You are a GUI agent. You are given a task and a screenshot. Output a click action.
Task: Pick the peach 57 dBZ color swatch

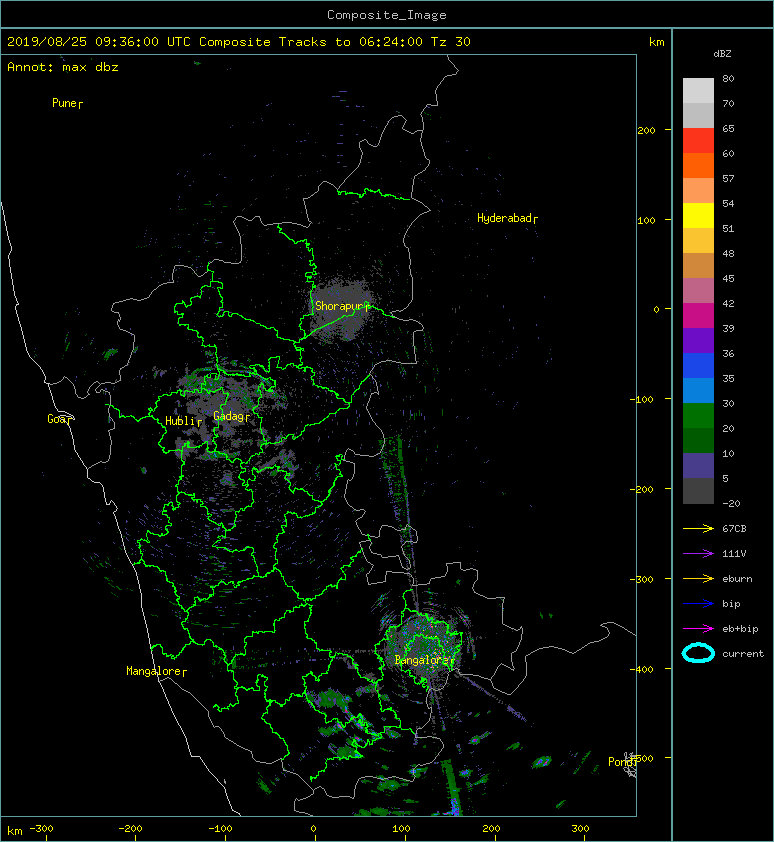pyautogui.click(x=698, y=190)
